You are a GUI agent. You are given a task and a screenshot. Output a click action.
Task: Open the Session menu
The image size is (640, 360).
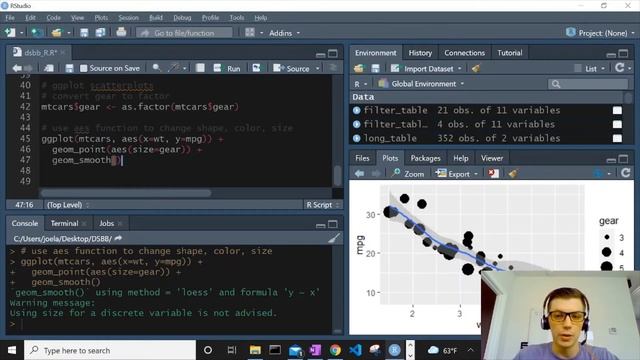tap(129, 18)
